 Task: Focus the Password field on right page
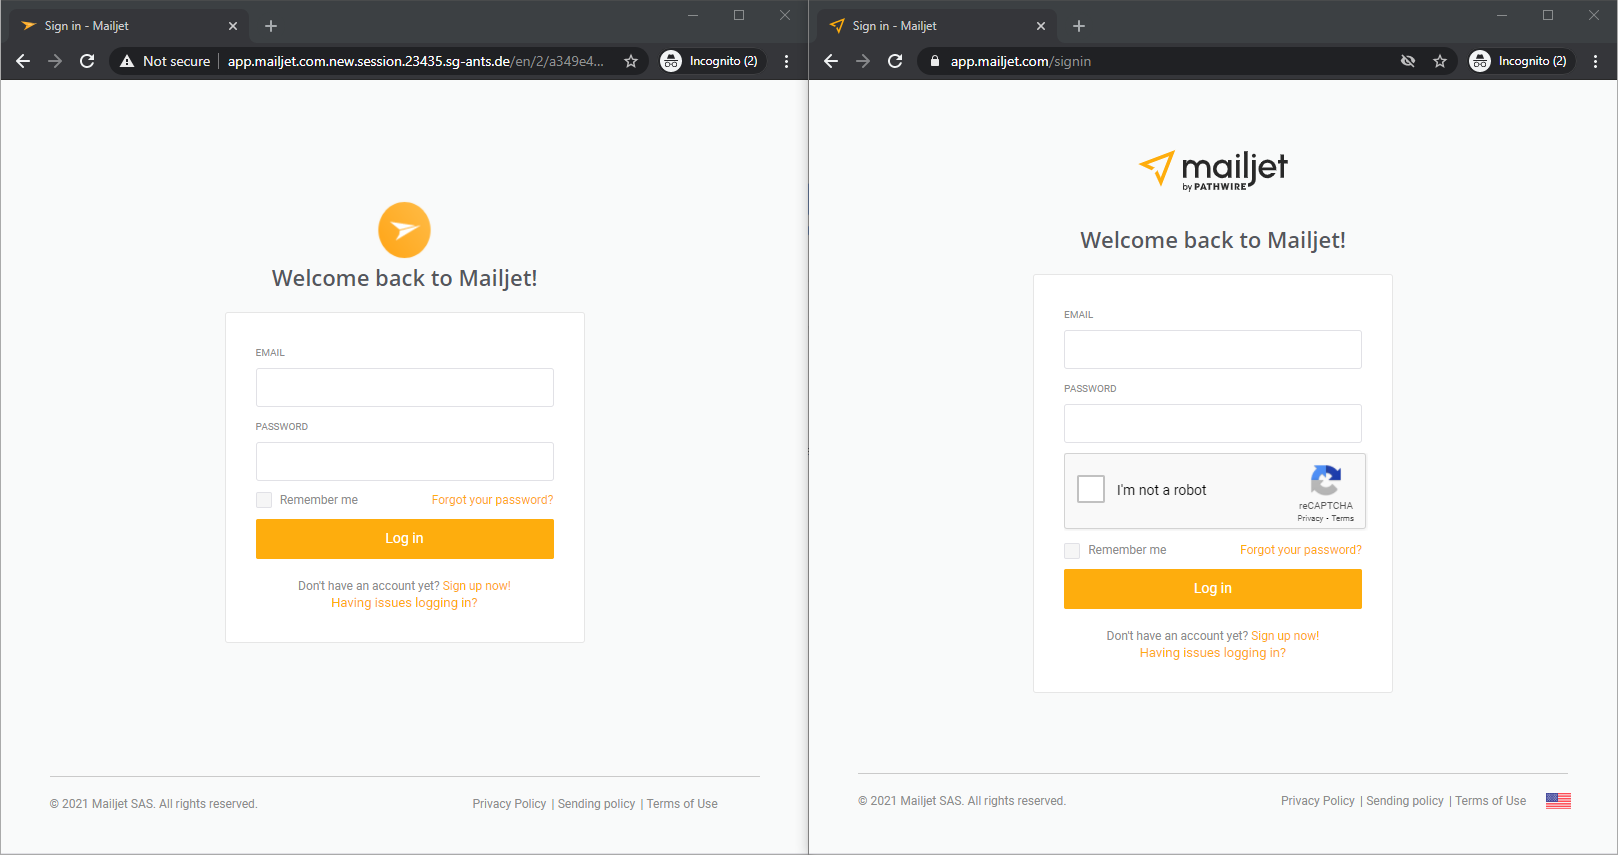tap(1213, 423)
